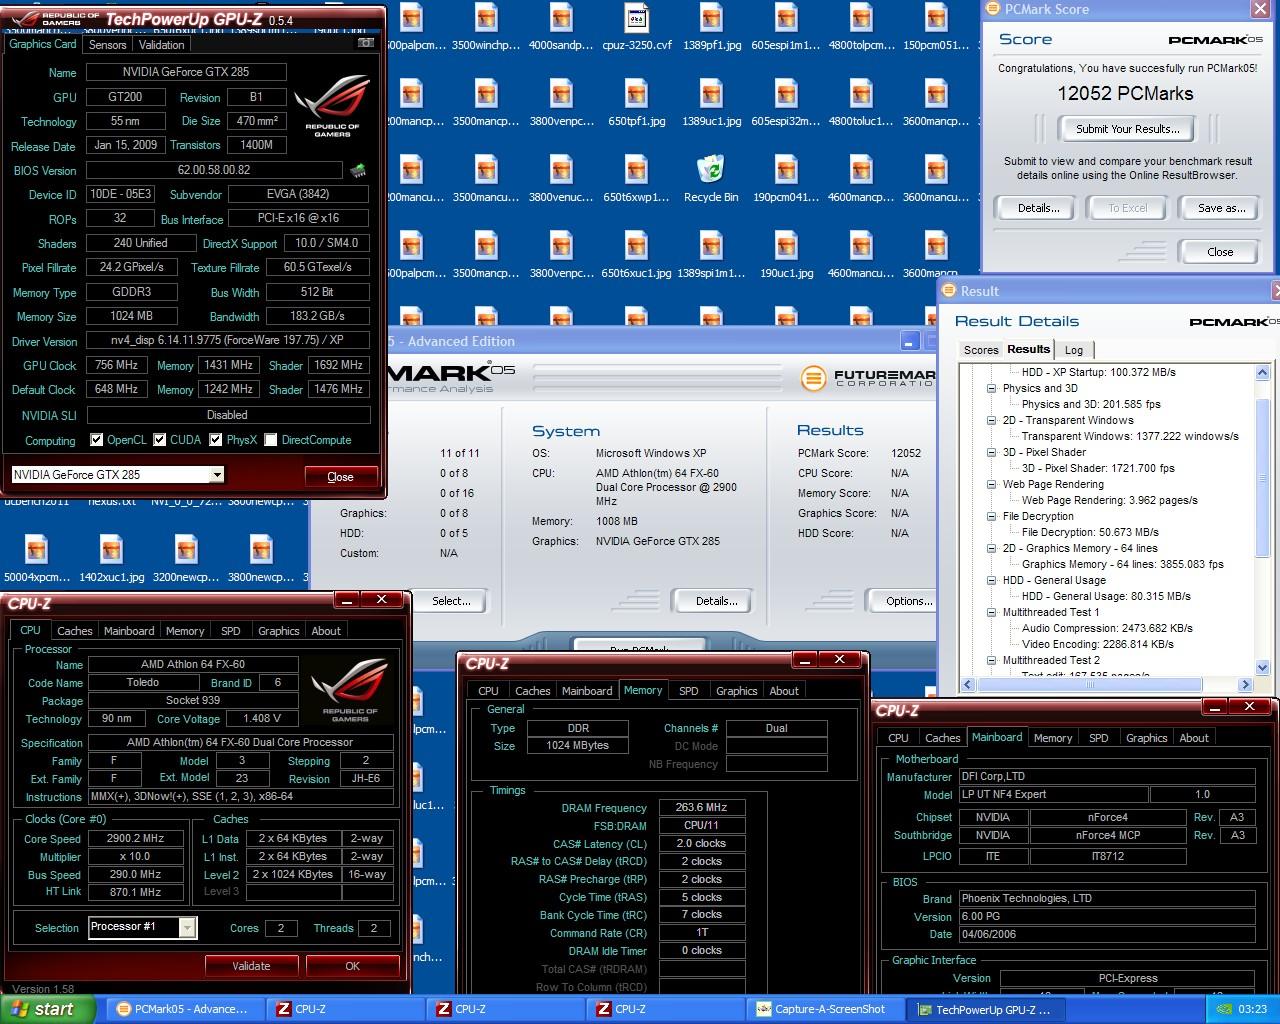This screenshot has width=1280, height=1024.
Task: Click the Windows start button
Action: [x=48, y=1009]
